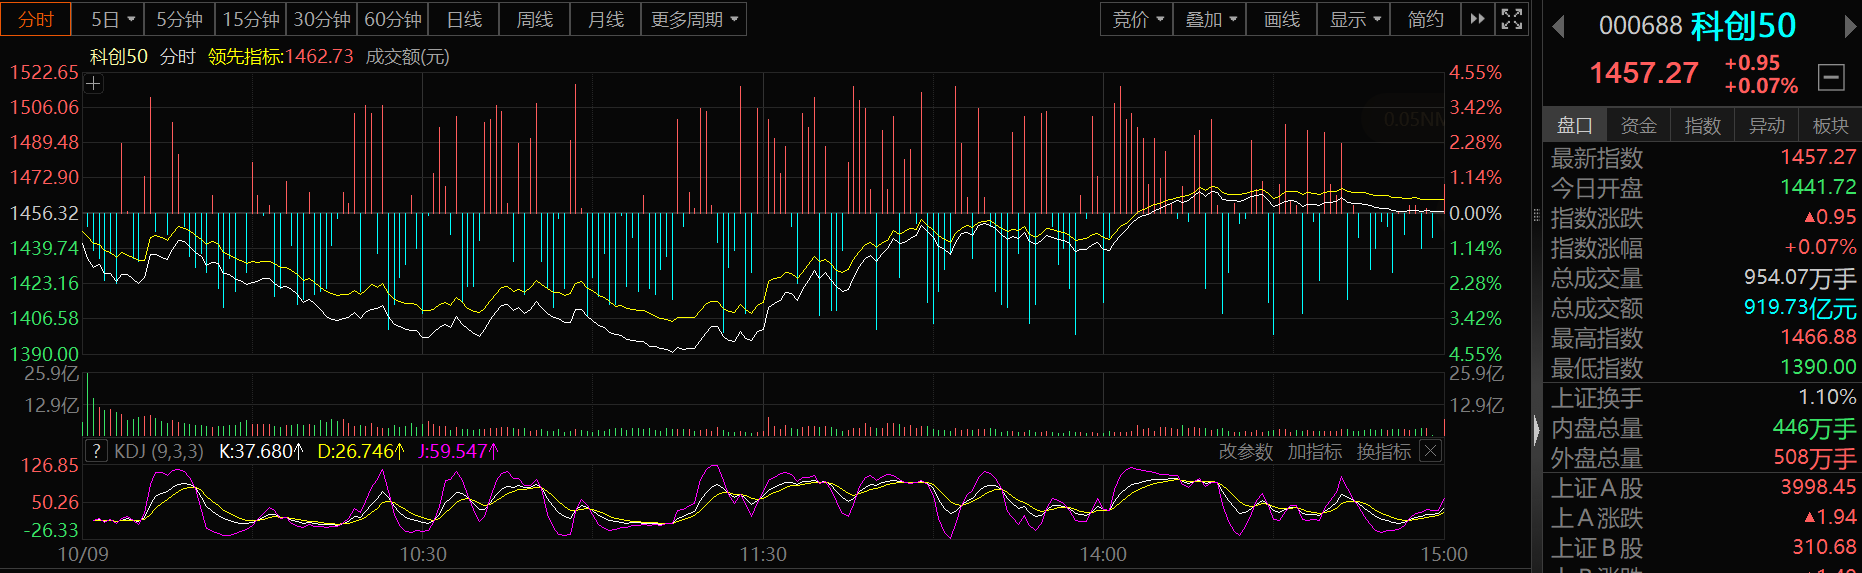Switch to 30分钟 period
The image size is (1862, 573).
click(x=322, y=19)
